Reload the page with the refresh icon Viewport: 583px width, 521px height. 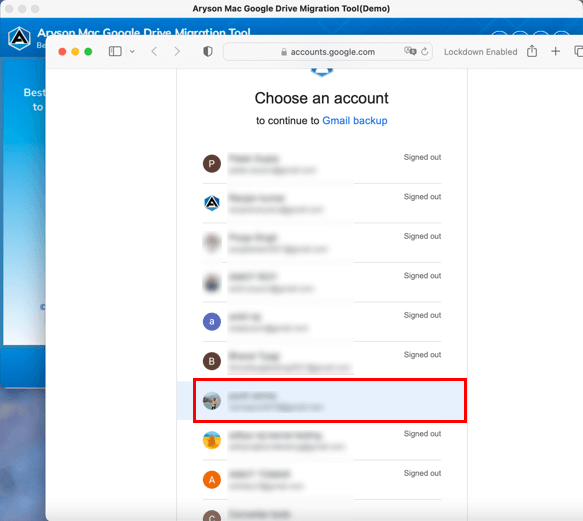(425, 51)
